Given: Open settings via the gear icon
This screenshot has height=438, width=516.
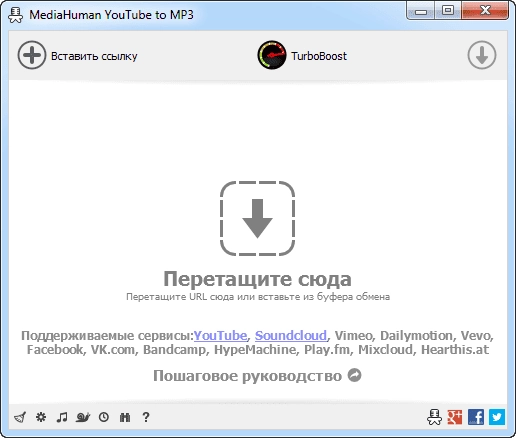Looking at the screenshot, I should [41, 417].
